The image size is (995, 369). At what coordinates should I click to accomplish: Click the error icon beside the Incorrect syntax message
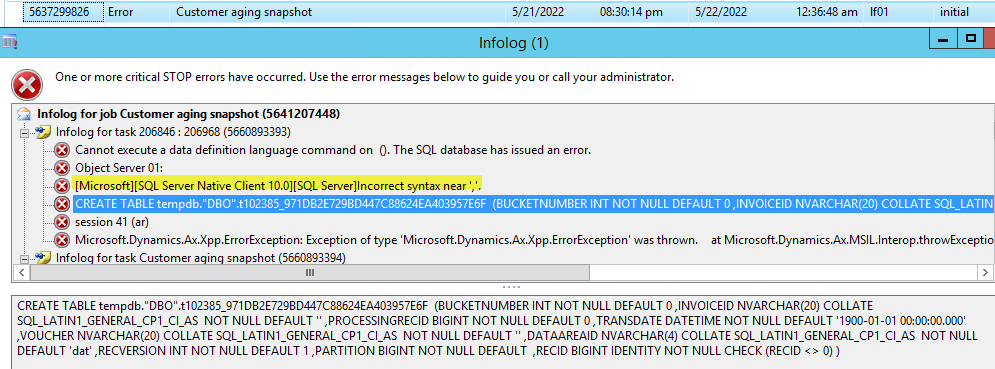click(x=62, y=185)
